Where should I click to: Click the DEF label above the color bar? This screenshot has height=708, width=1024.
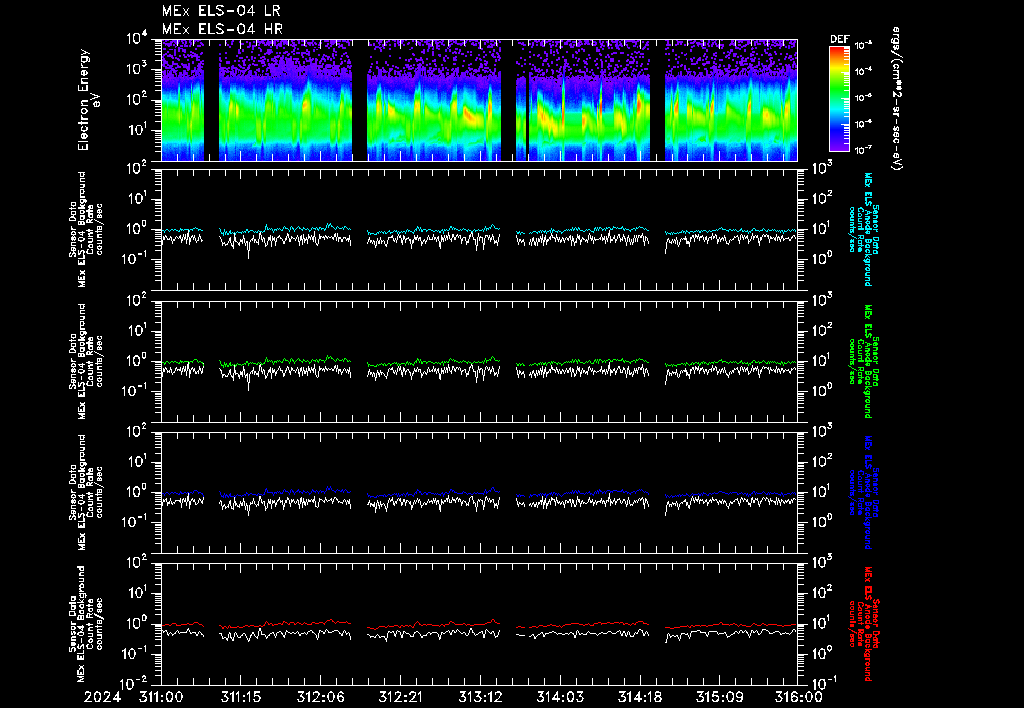(839, 39)
